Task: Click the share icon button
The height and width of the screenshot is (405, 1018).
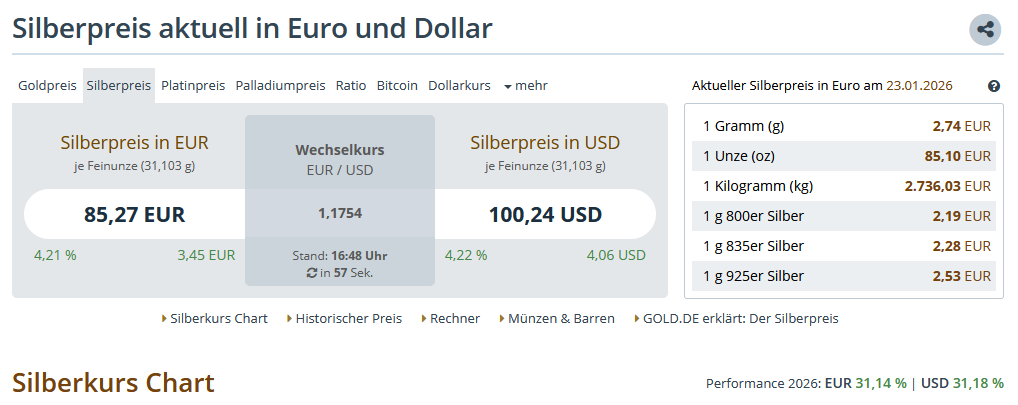Action: pos(985,29)
